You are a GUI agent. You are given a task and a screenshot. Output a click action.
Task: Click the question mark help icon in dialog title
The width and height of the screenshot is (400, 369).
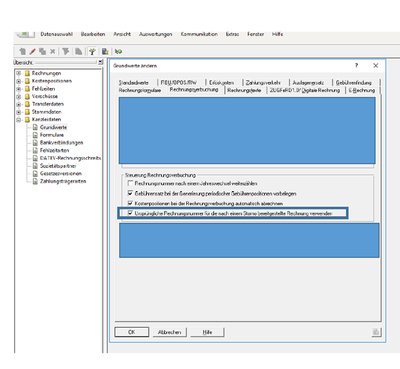click(x=356, y=65)
